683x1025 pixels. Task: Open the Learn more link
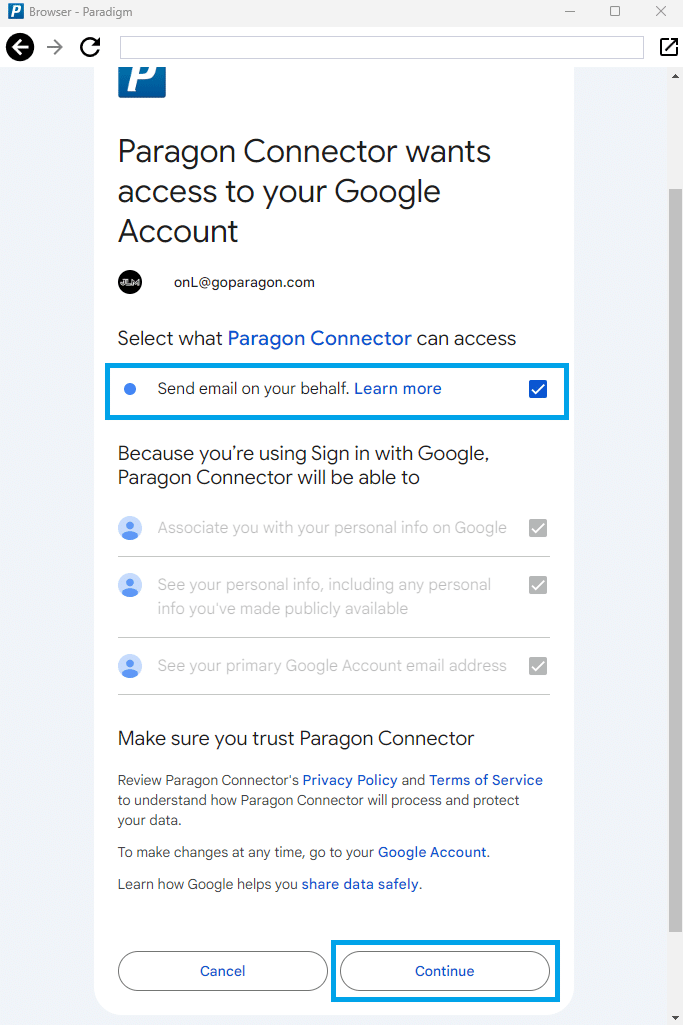point(398,389)
